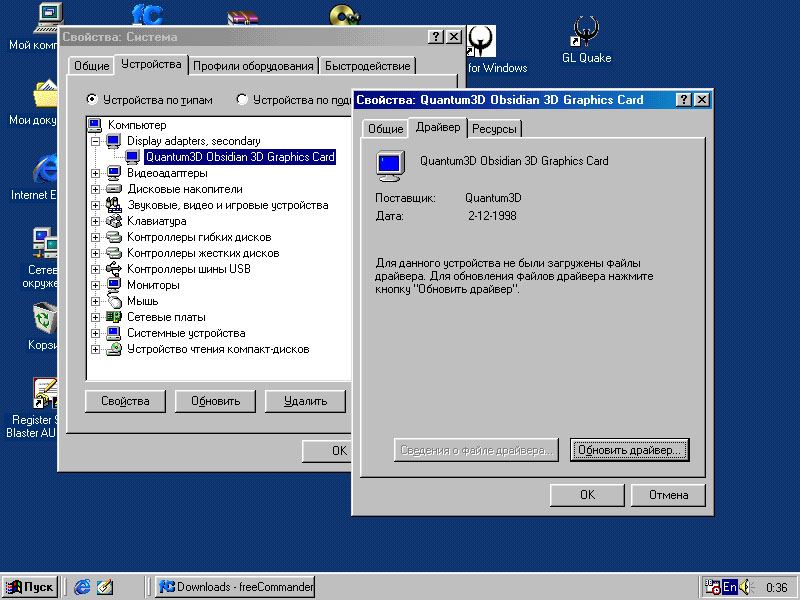Viewport: 800px width, 600px height.
Task: Select the Системные устройства tree label
Action: tap(186, 333)
